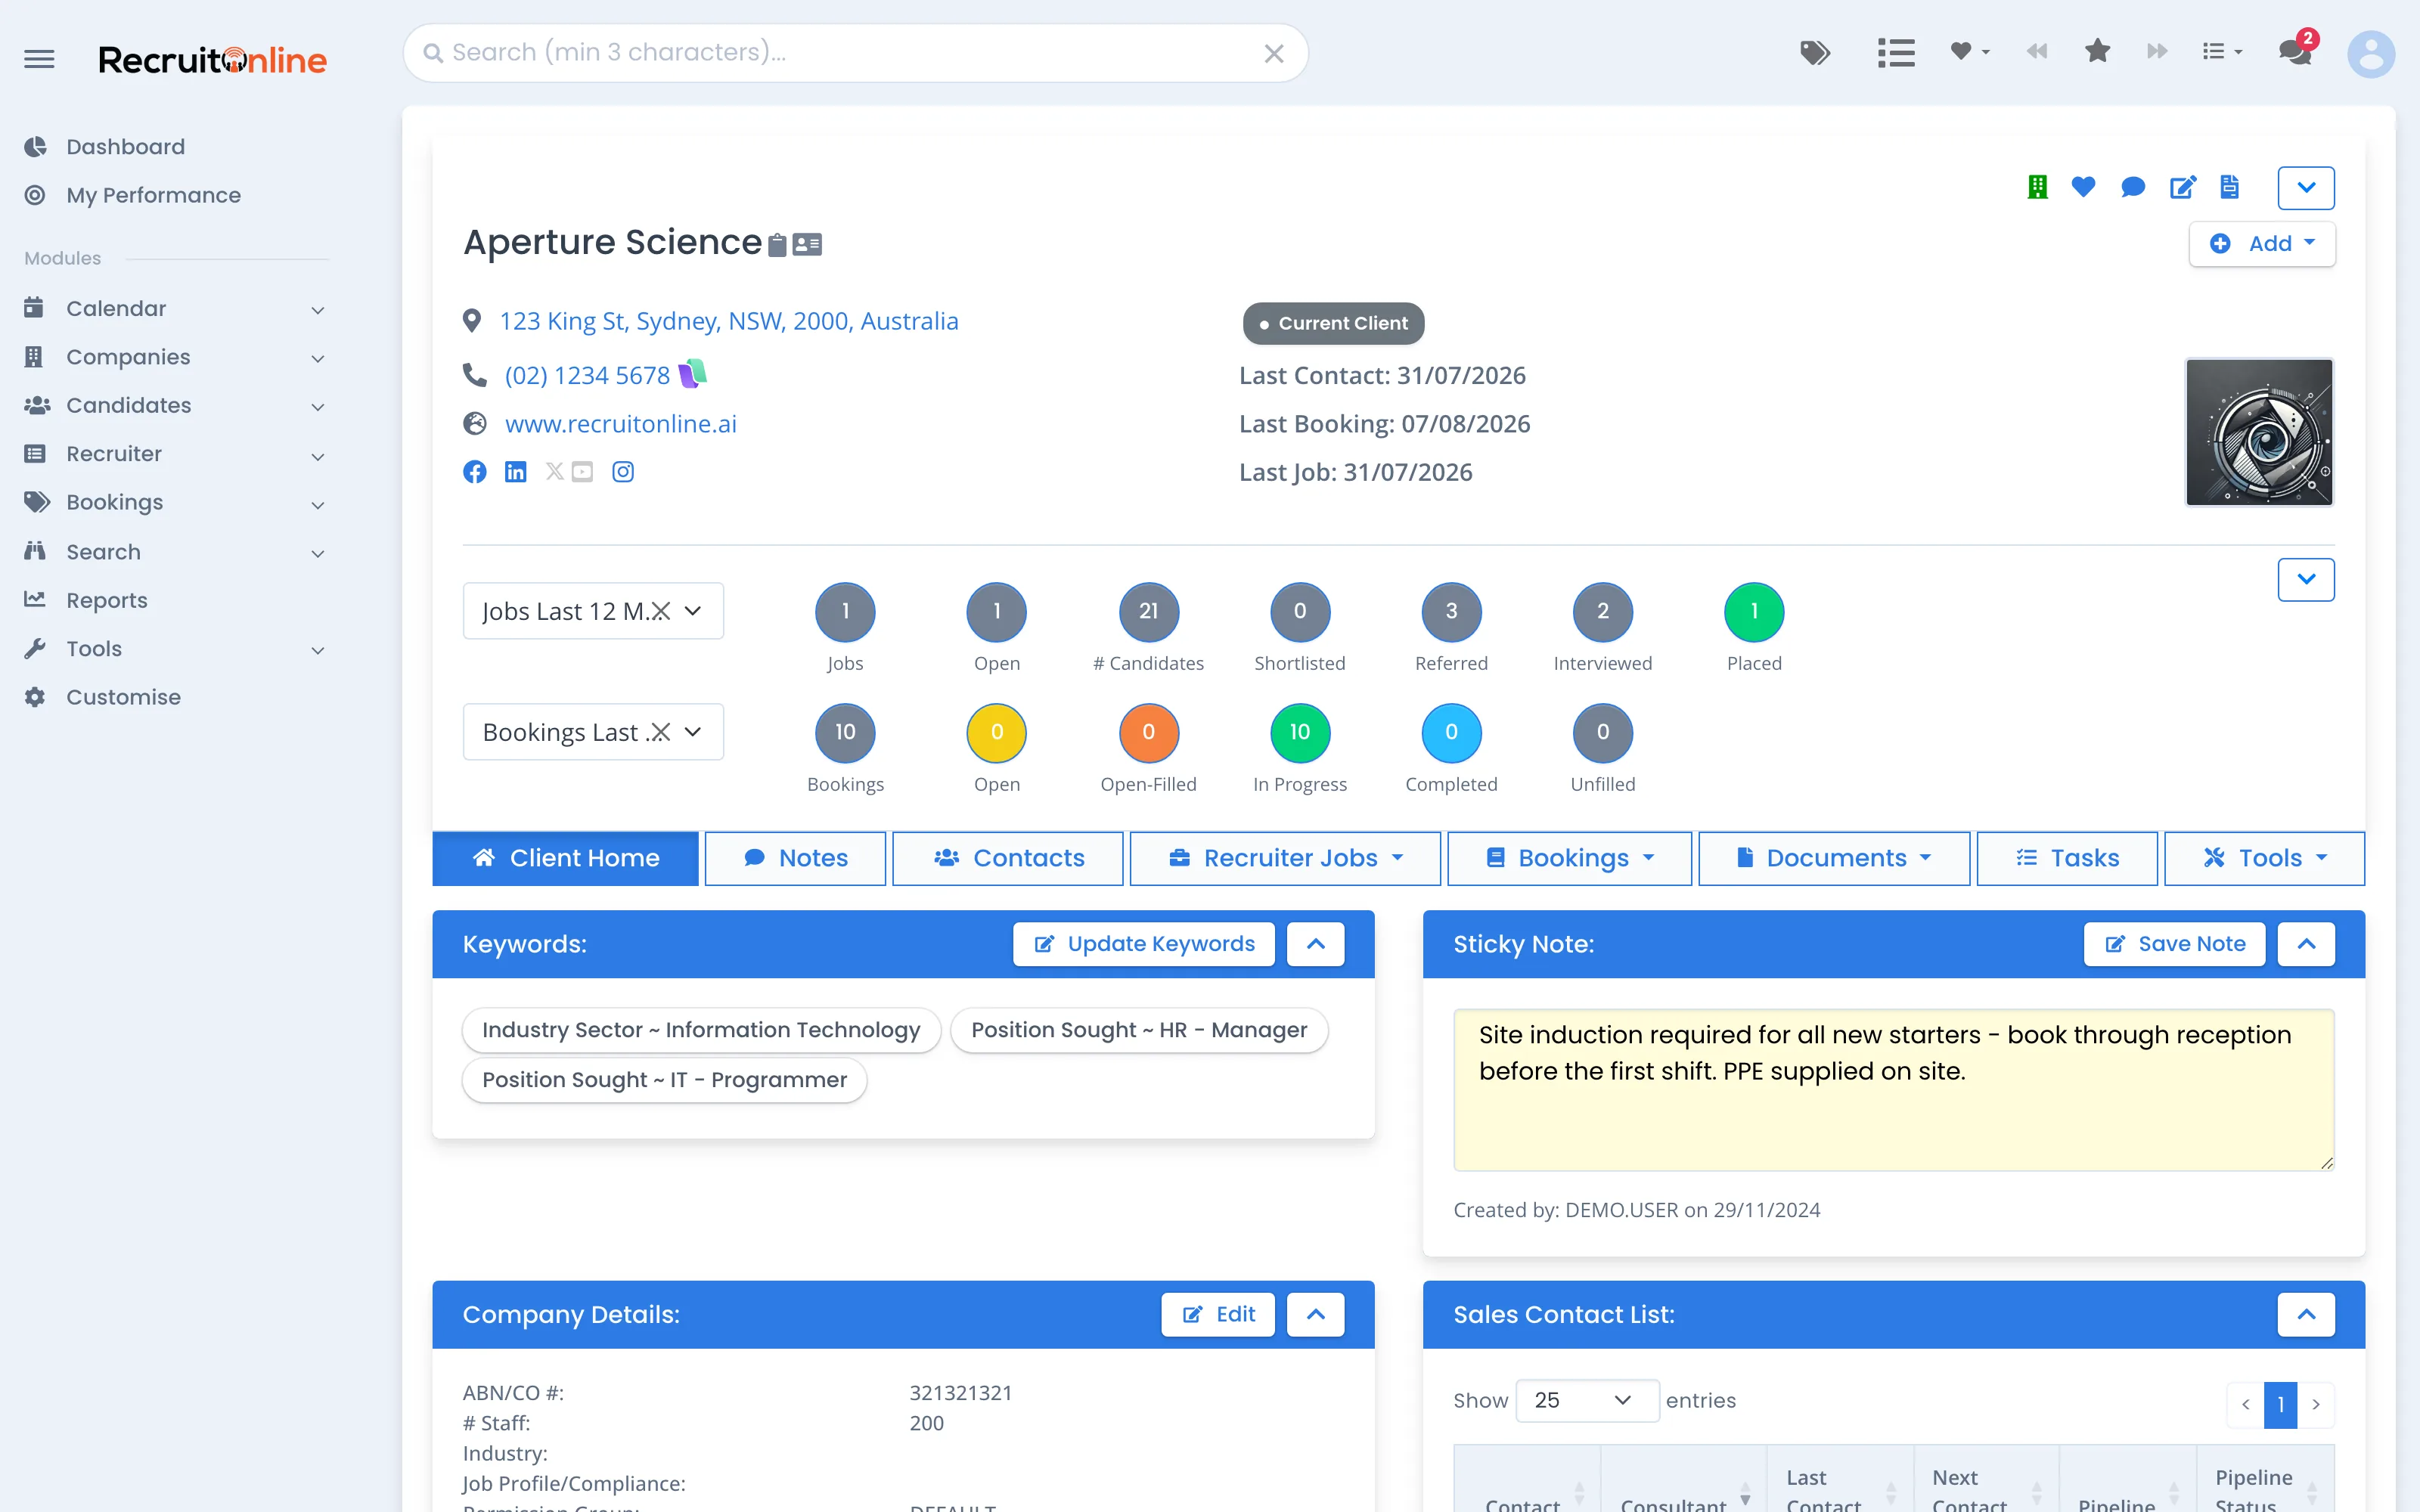Call the phone number (02) 1234 5678
The image size is (2420, 1512).
click(x=587, y=375)
